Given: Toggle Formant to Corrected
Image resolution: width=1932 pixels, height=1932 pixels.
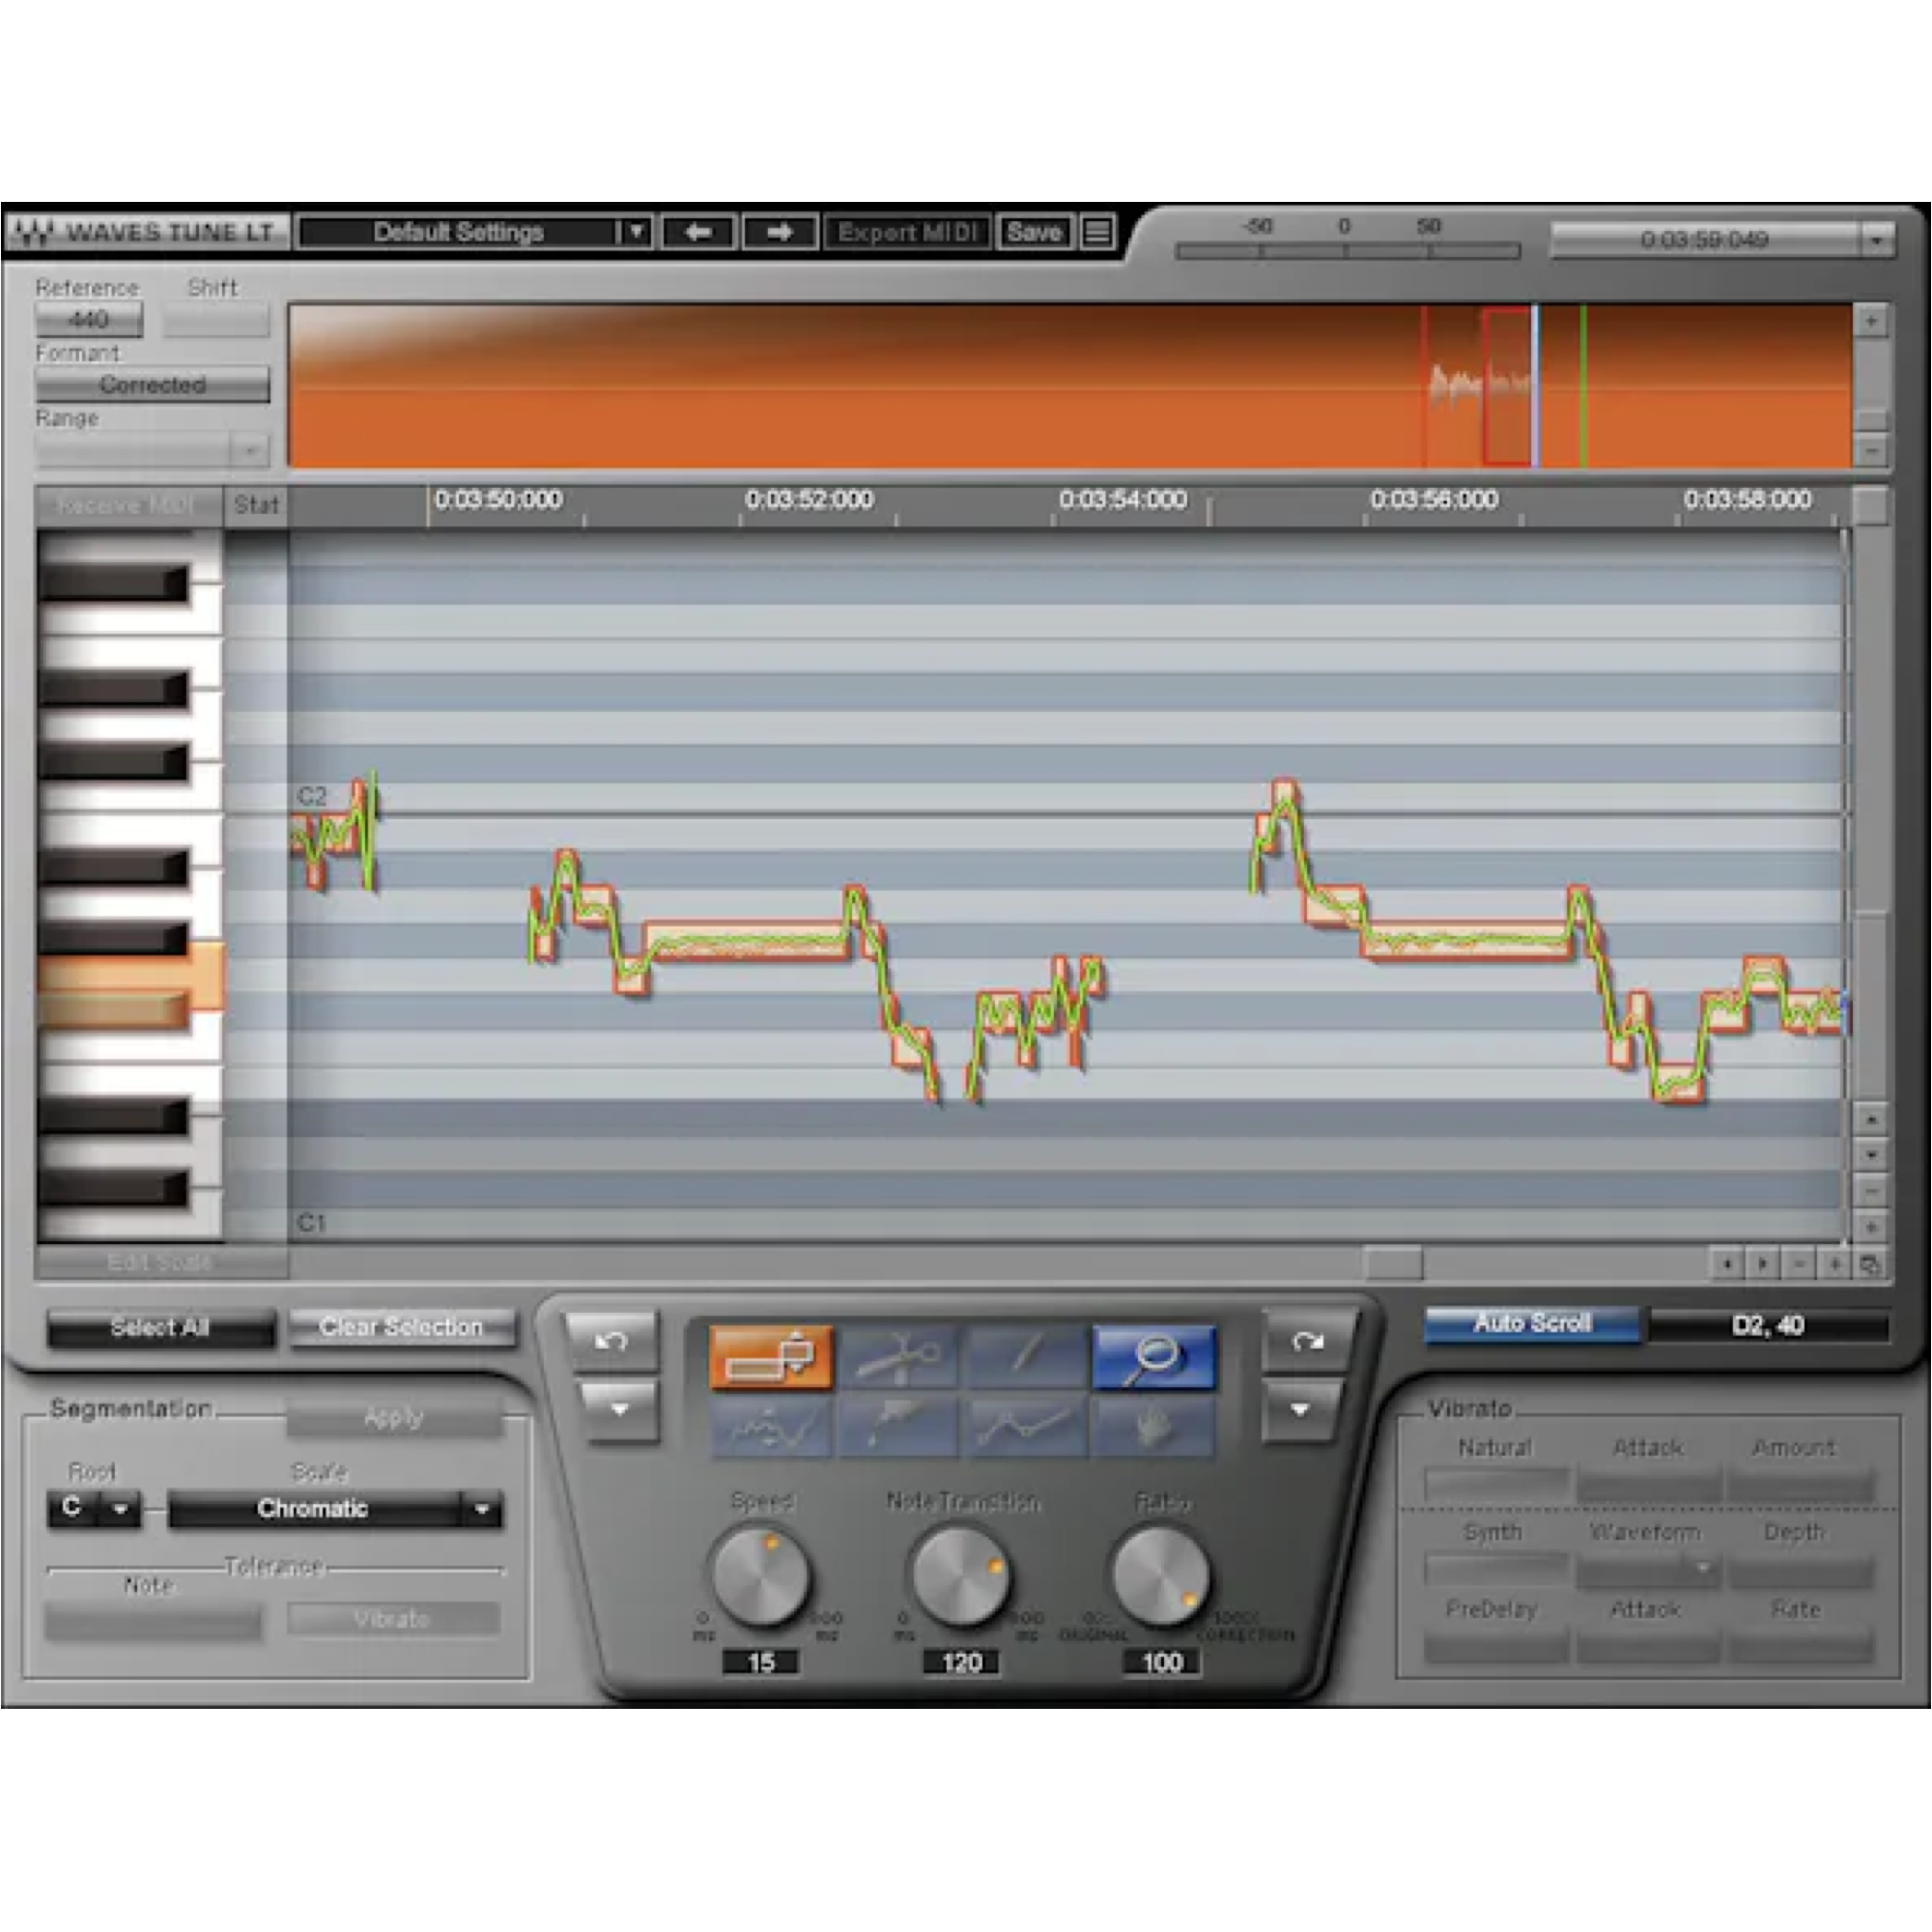Looking at the screenshot, I should pyautogui.click(x=152, y=386).
